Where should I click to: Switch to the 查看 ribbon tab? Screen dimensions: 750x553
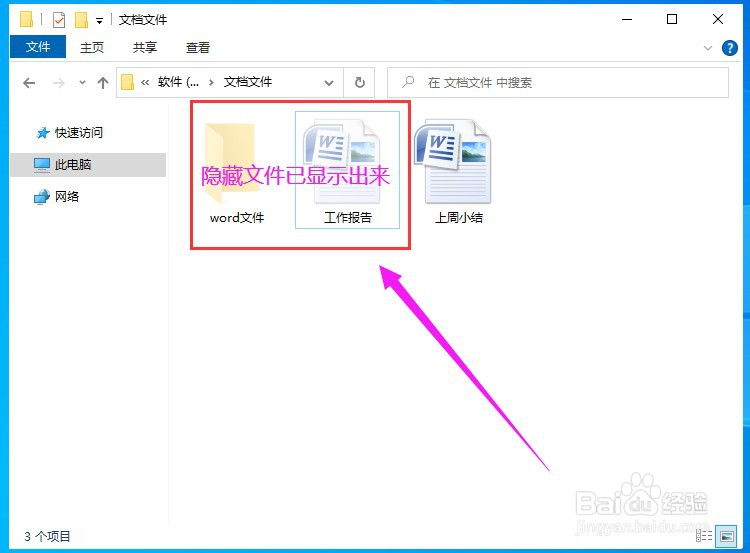click(198, 47)
